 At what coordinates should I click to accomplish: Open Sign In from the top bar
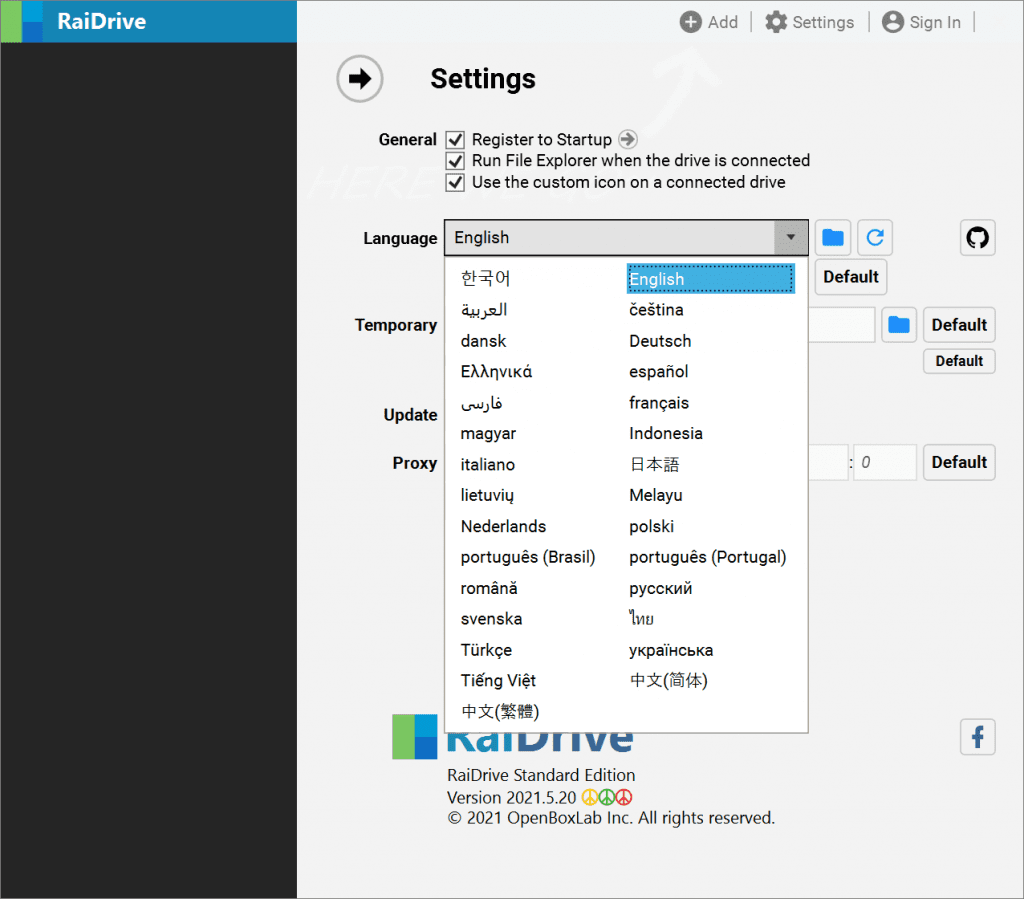pyautogui.click(x=921, y=22)
